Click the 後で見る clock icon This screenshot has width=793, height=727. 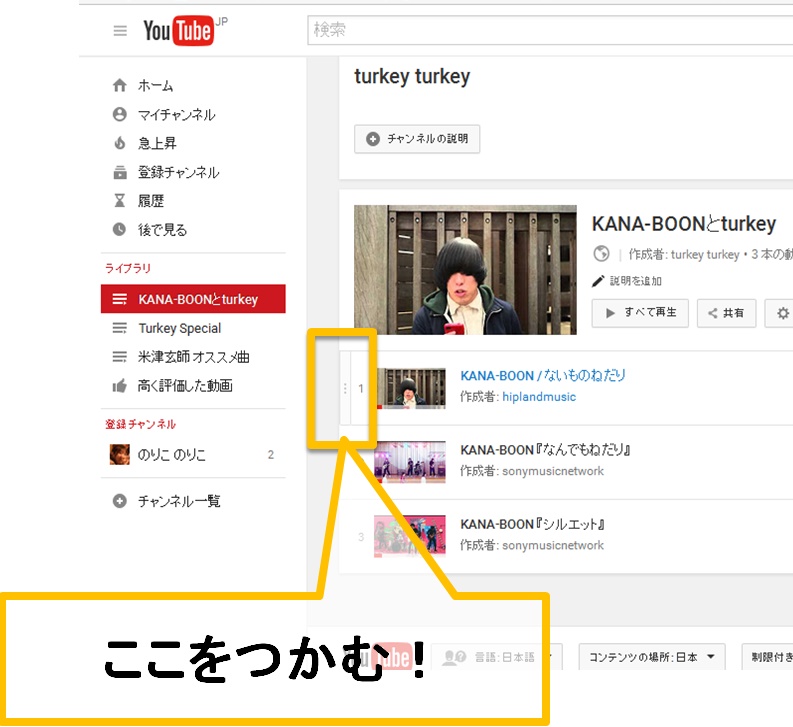pyautogui.click(x=119, y=229)
